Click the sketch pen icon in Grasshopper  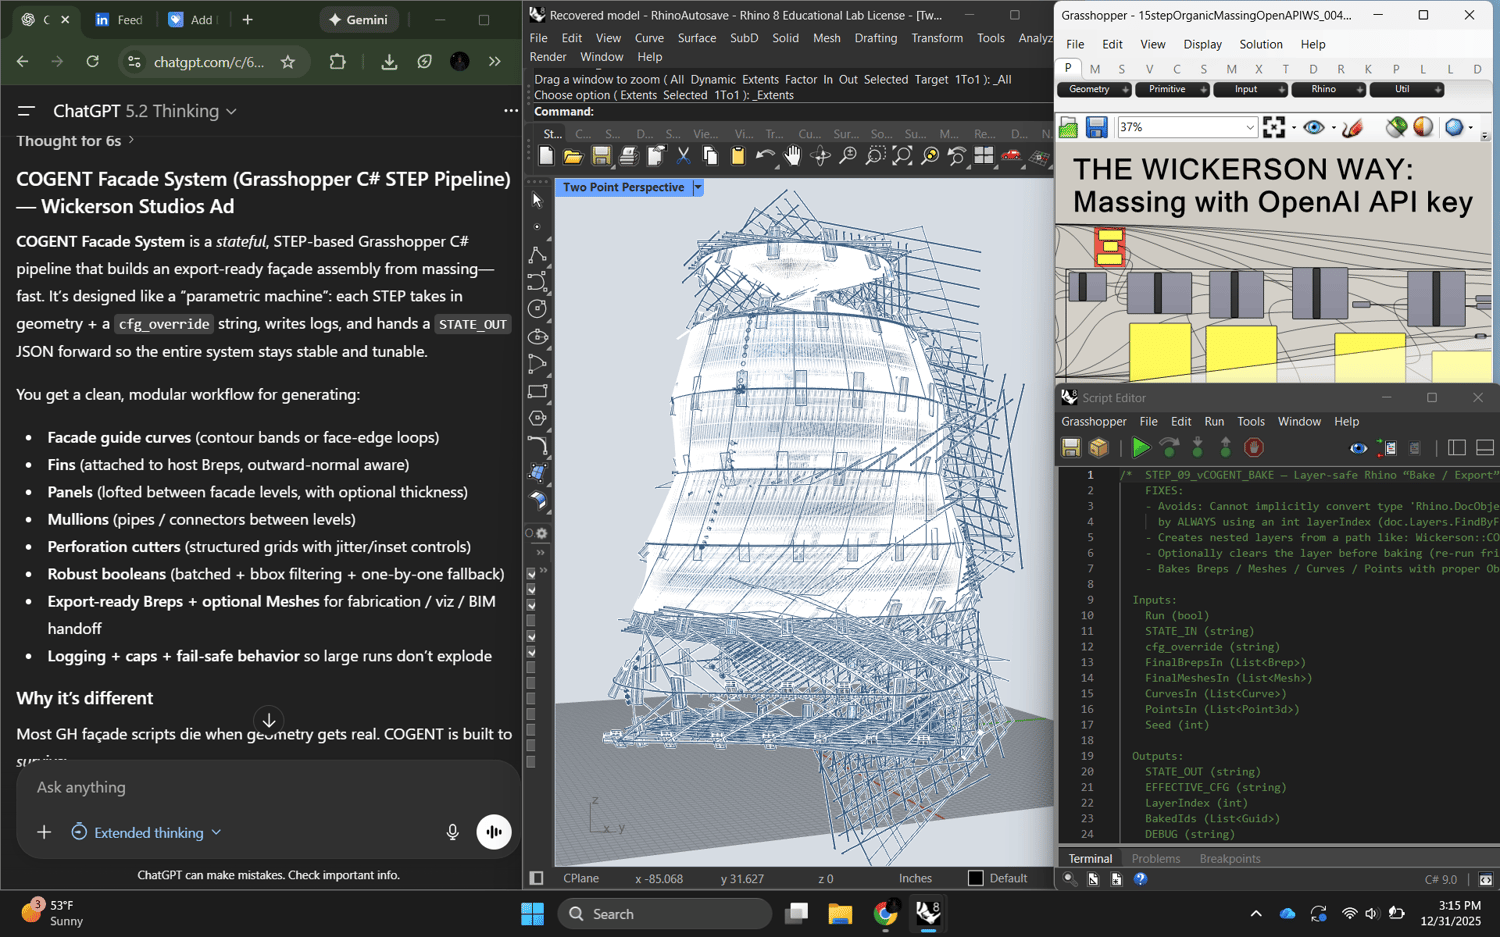[1353, 127]
